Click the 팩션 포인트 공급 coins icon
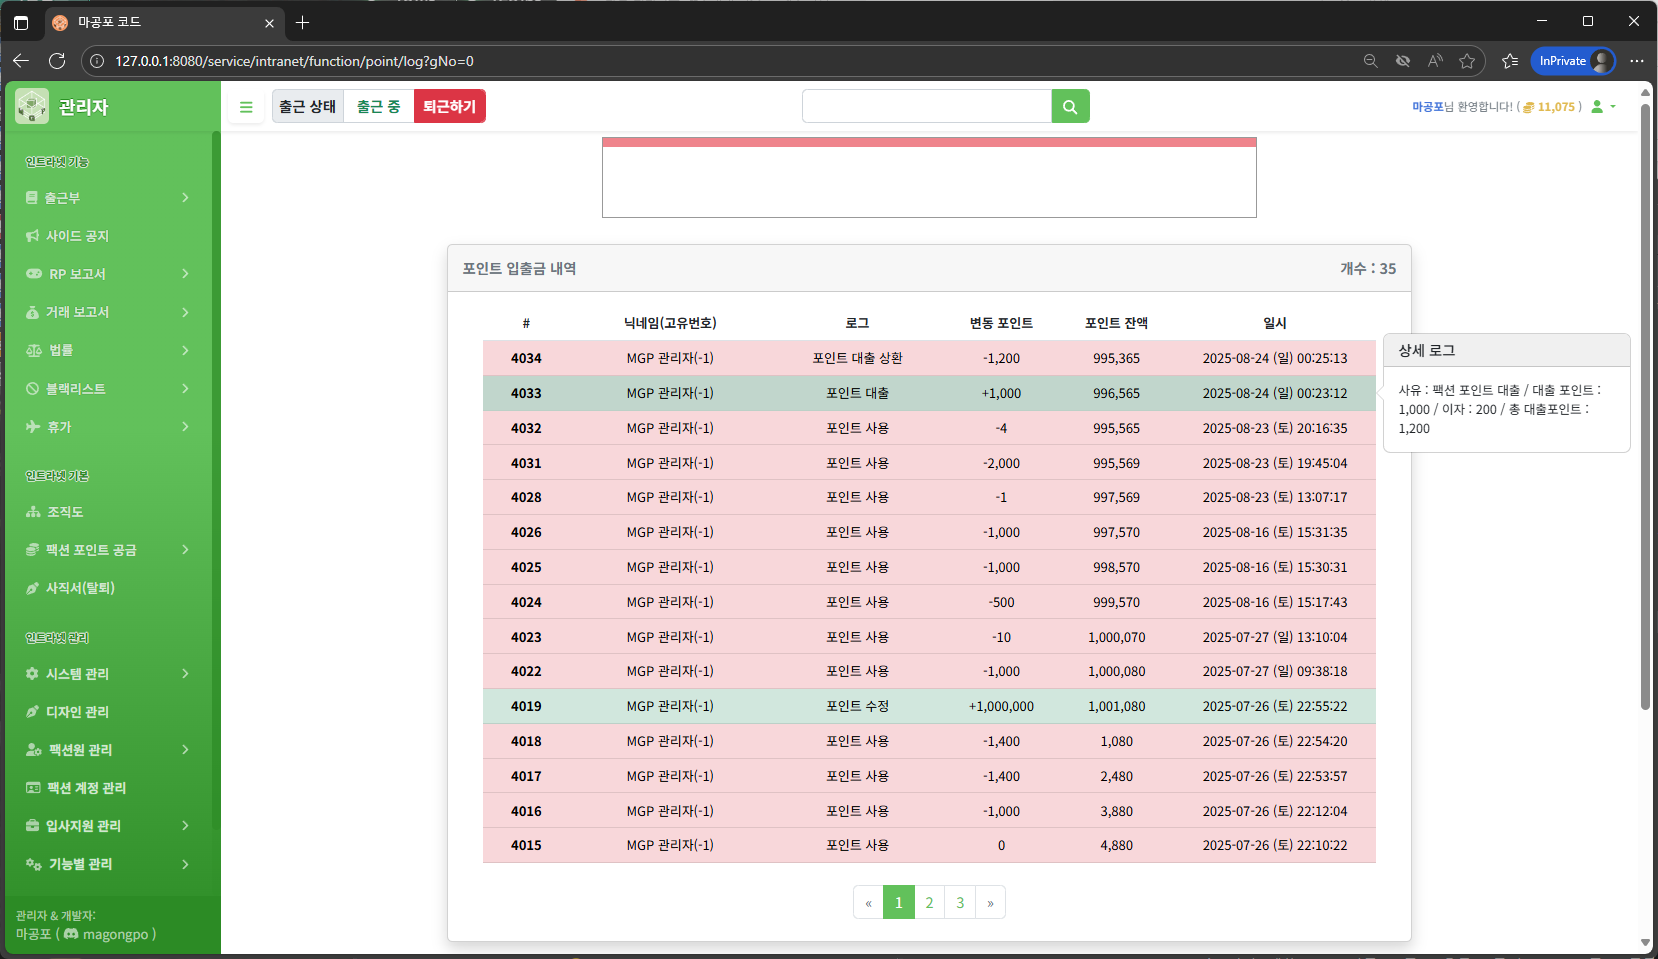This screenshot has width=1658, height=959. coord(32,550)
